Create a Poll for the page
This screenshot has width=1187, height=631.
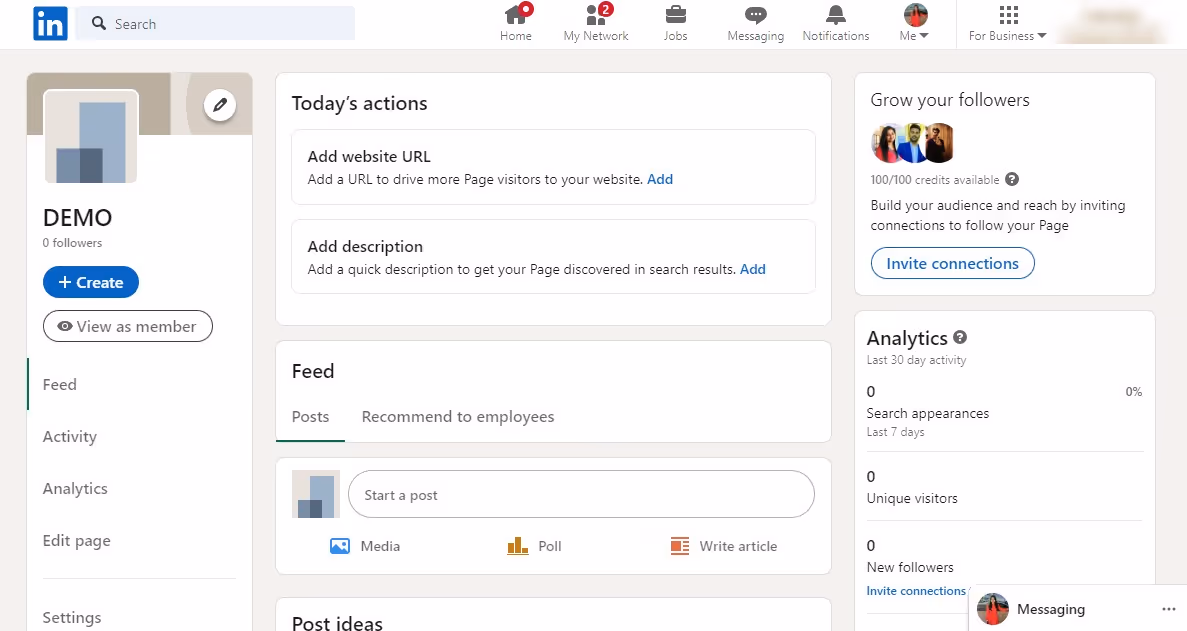point(534,546)
